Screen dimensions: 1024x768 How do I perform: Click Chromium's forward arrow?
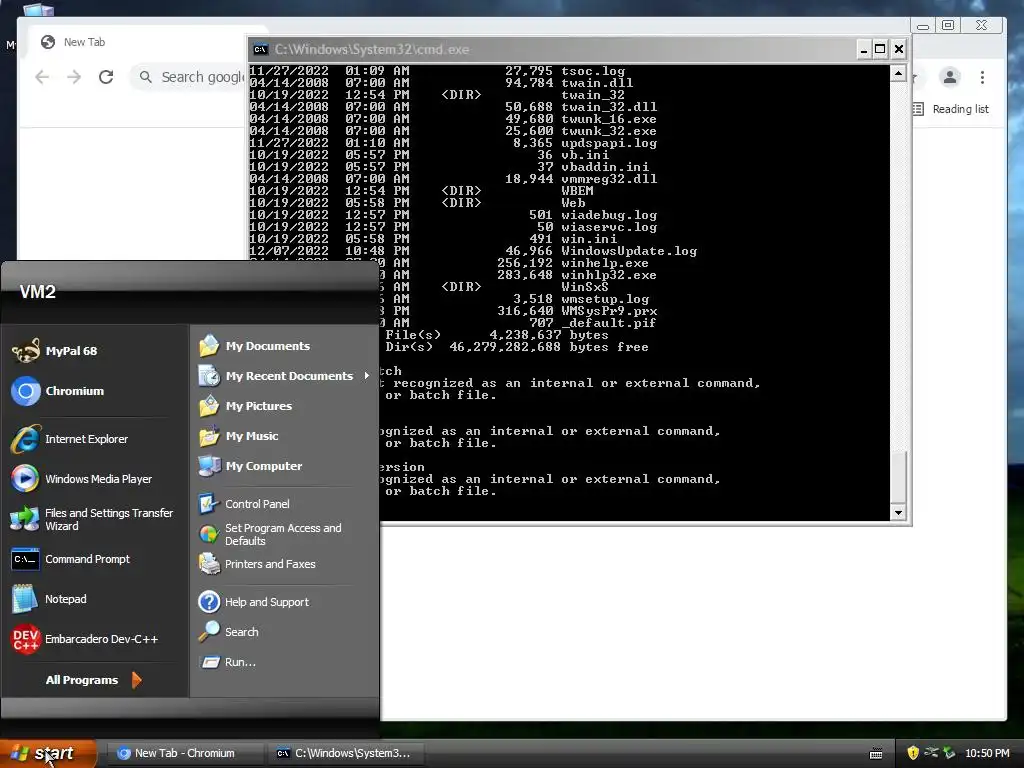(x=74, y=77)
